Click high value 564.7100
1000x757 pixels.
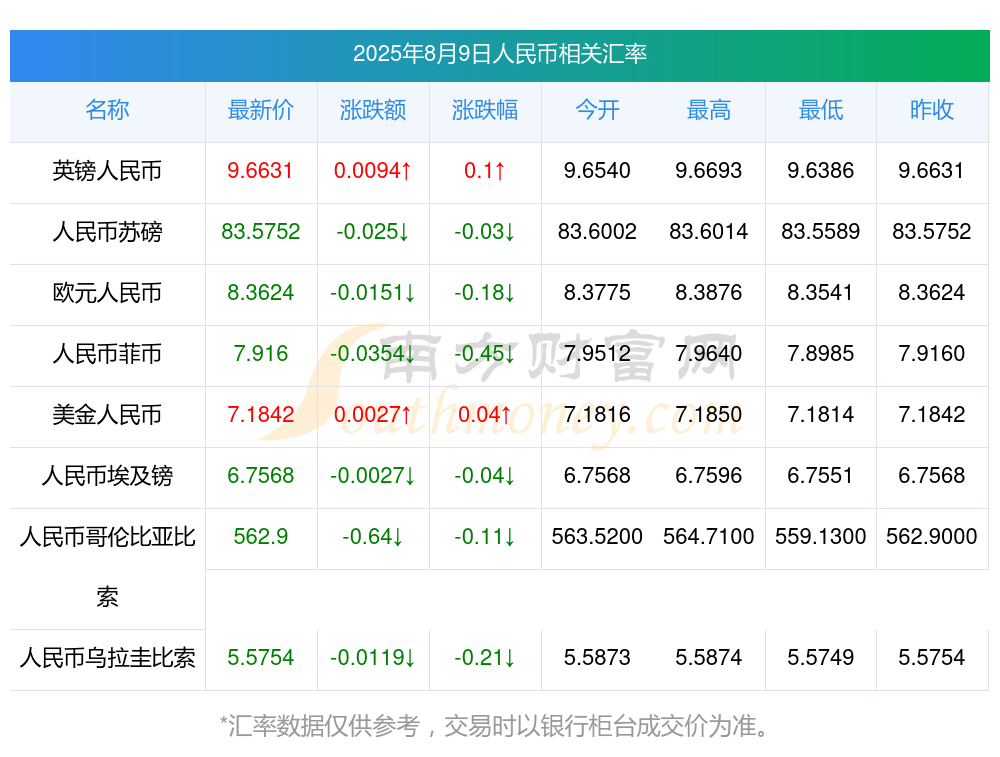709,536
